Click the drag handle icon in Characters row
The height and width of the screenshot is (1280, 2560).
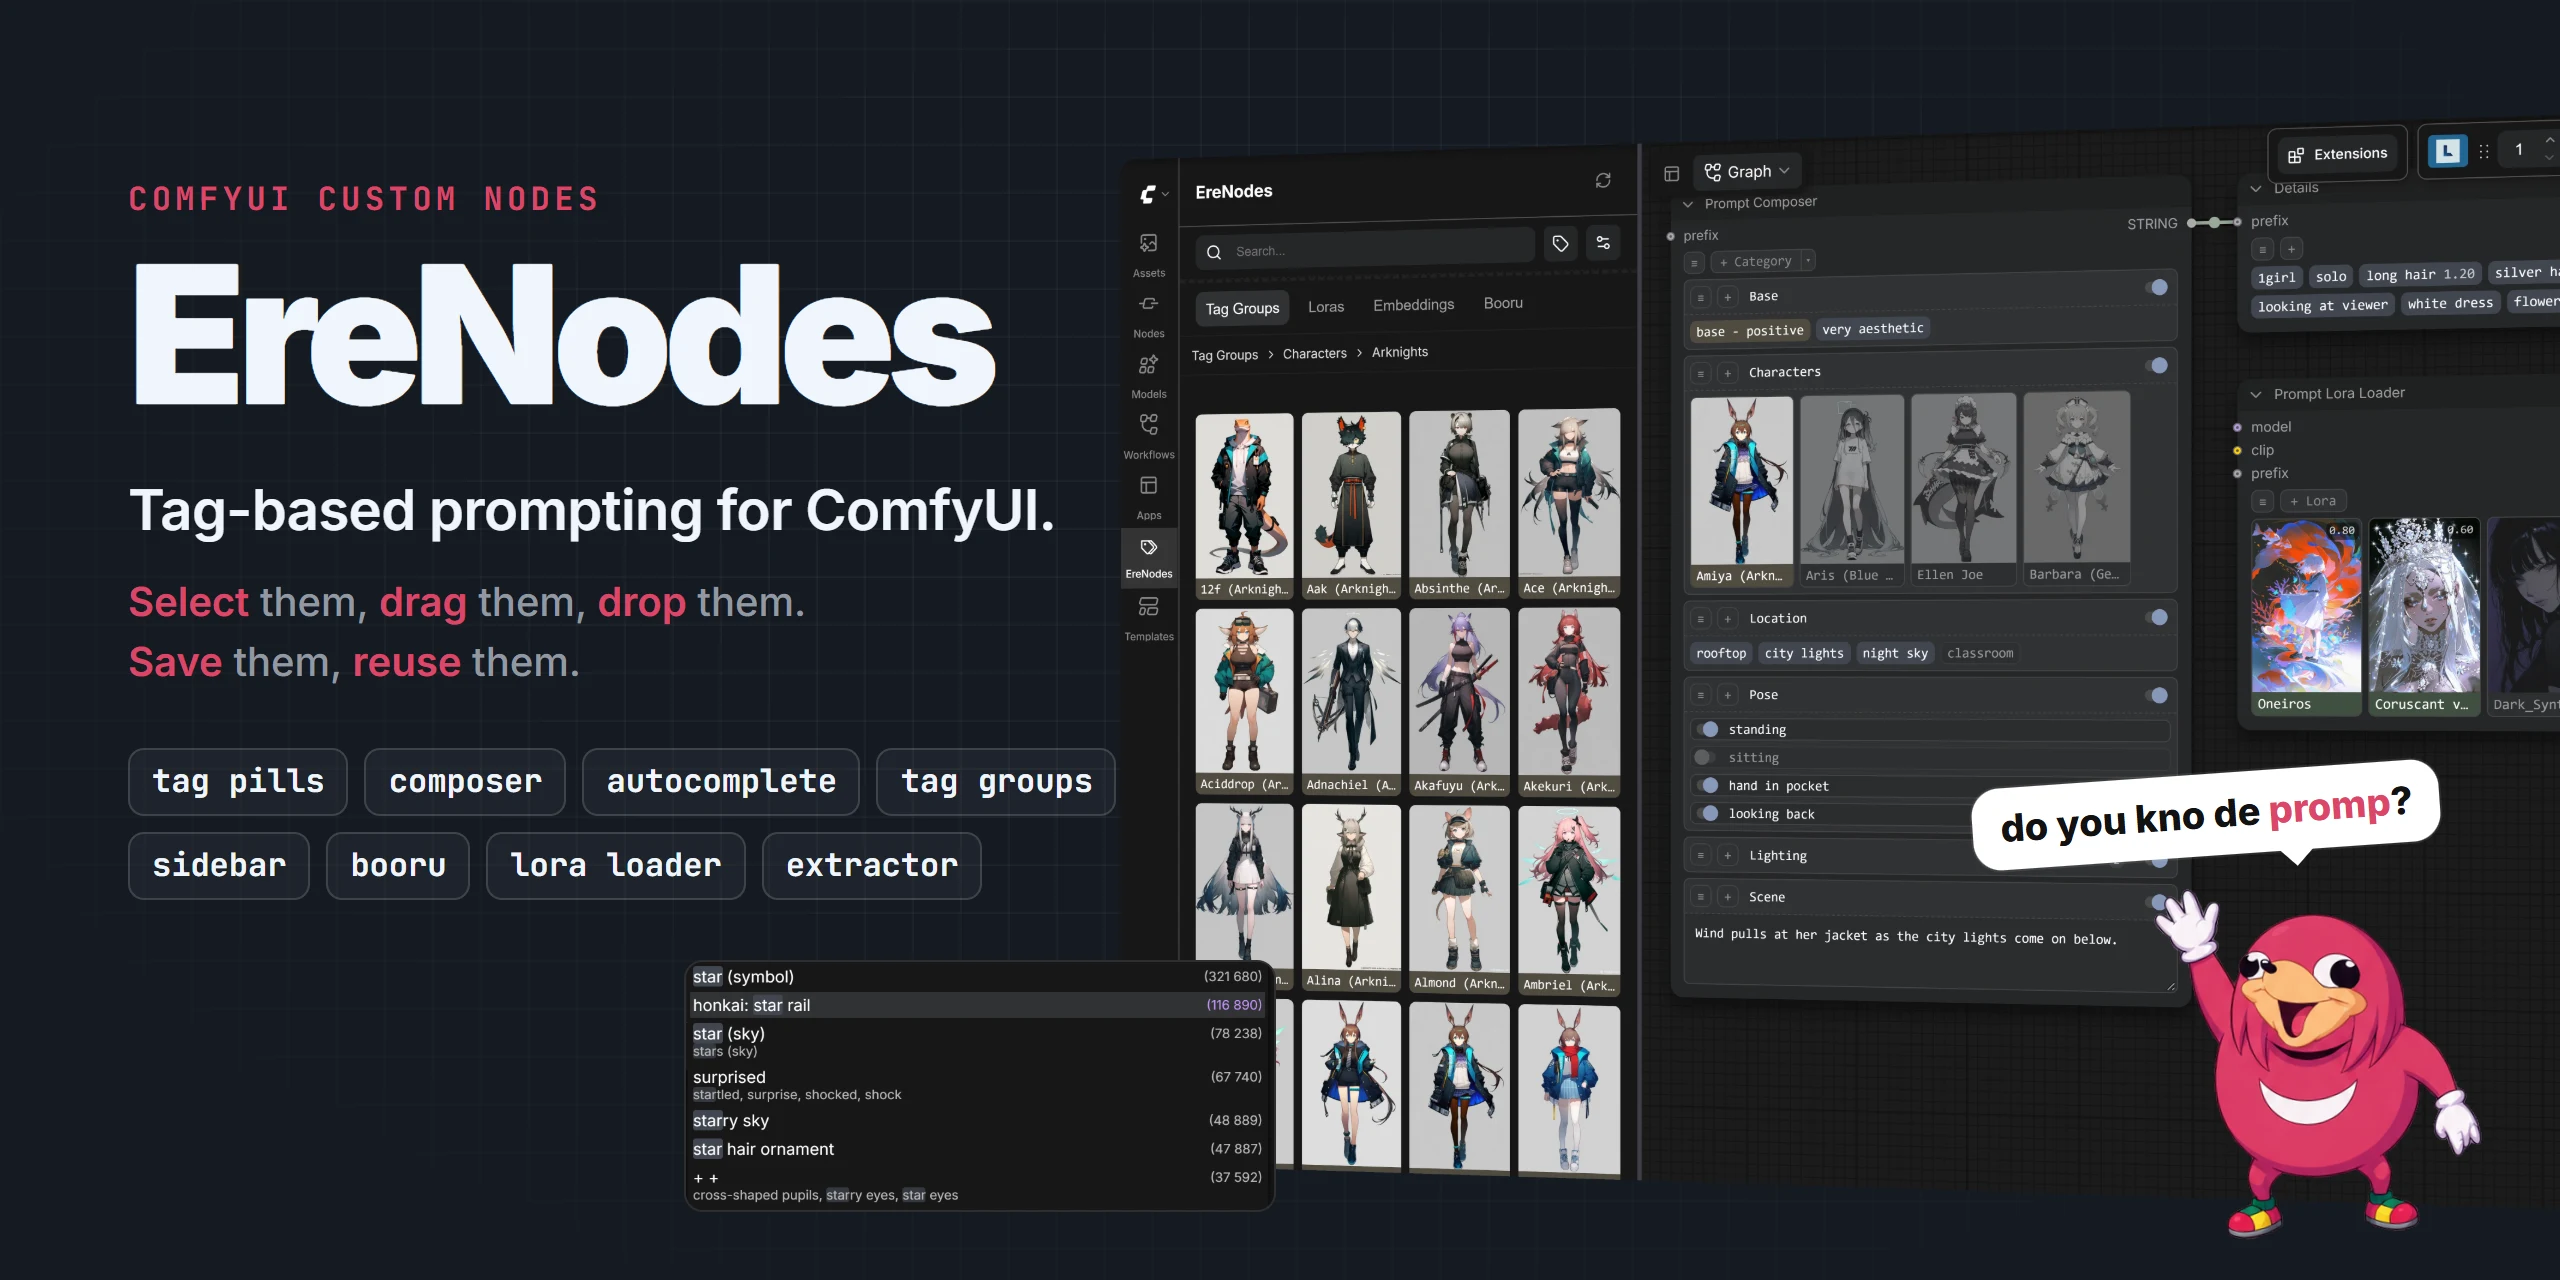click(x=1700, y=374)
